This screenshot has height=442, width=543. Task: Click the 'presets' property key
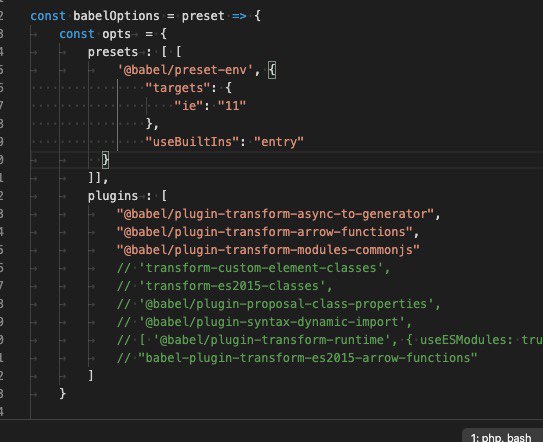tap(113, 52)
